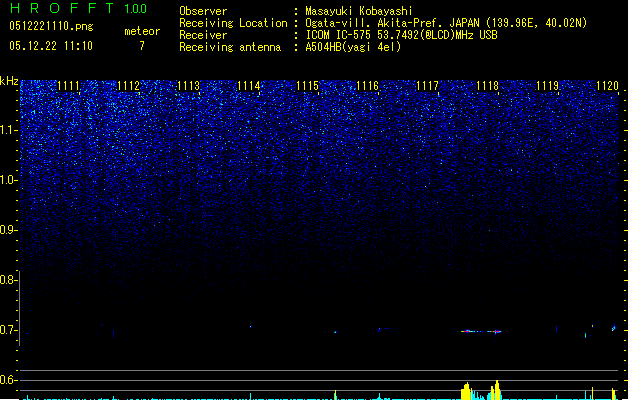This screenshot has width=629, height=400.
Task: Click the Receiving Location label
Action: [x=233, y=23]
